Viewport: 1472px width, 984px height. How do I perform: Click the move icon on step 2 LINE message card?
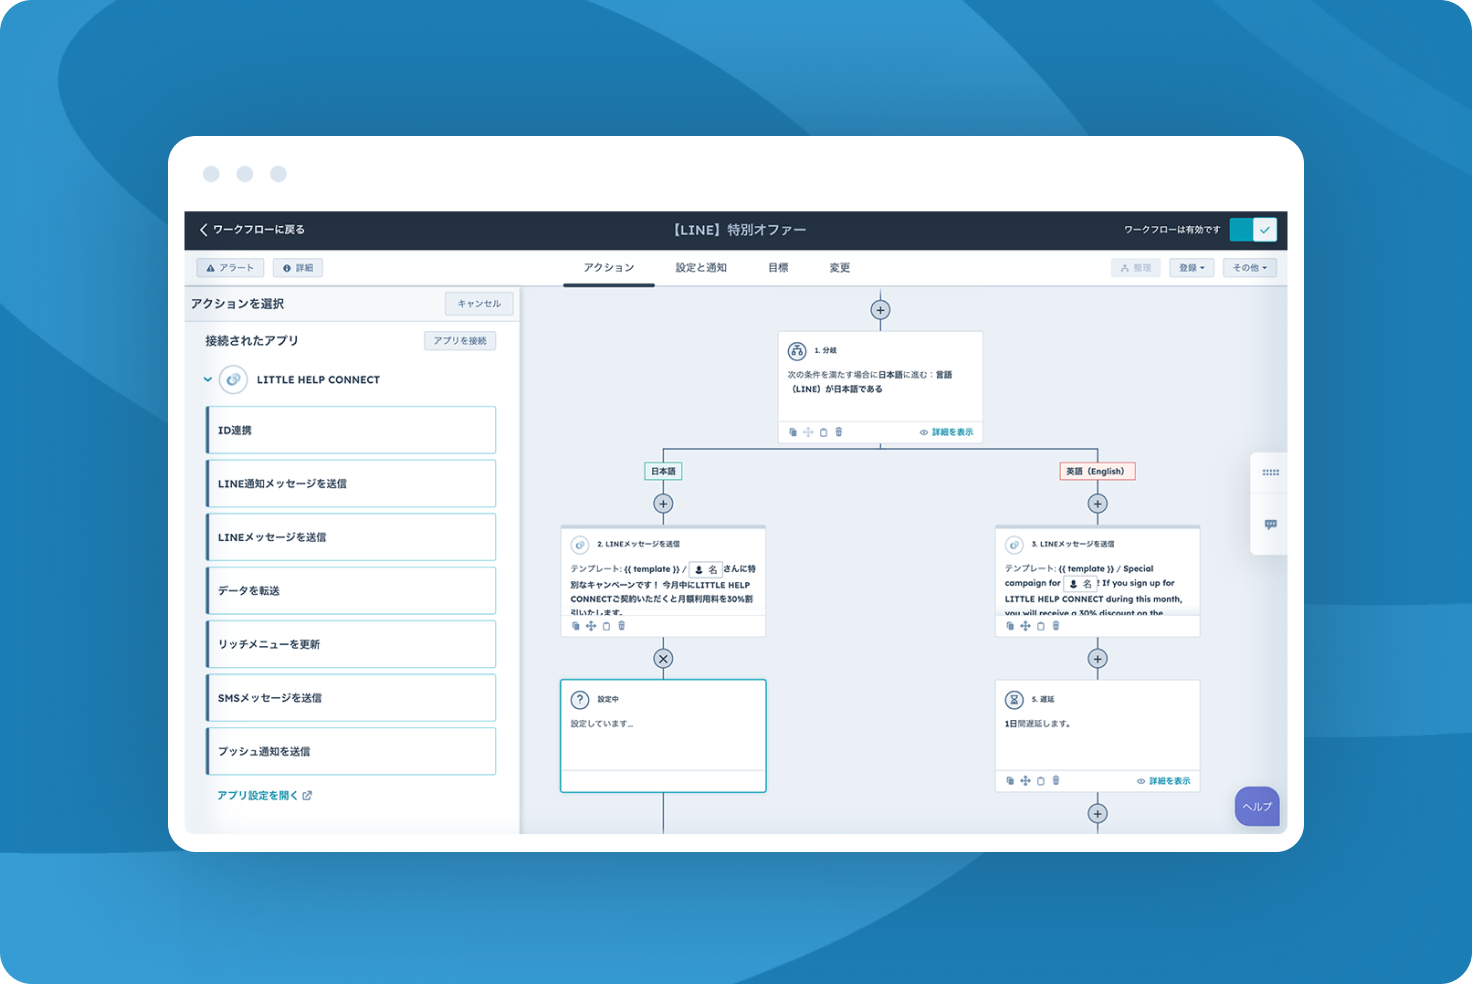591,626
